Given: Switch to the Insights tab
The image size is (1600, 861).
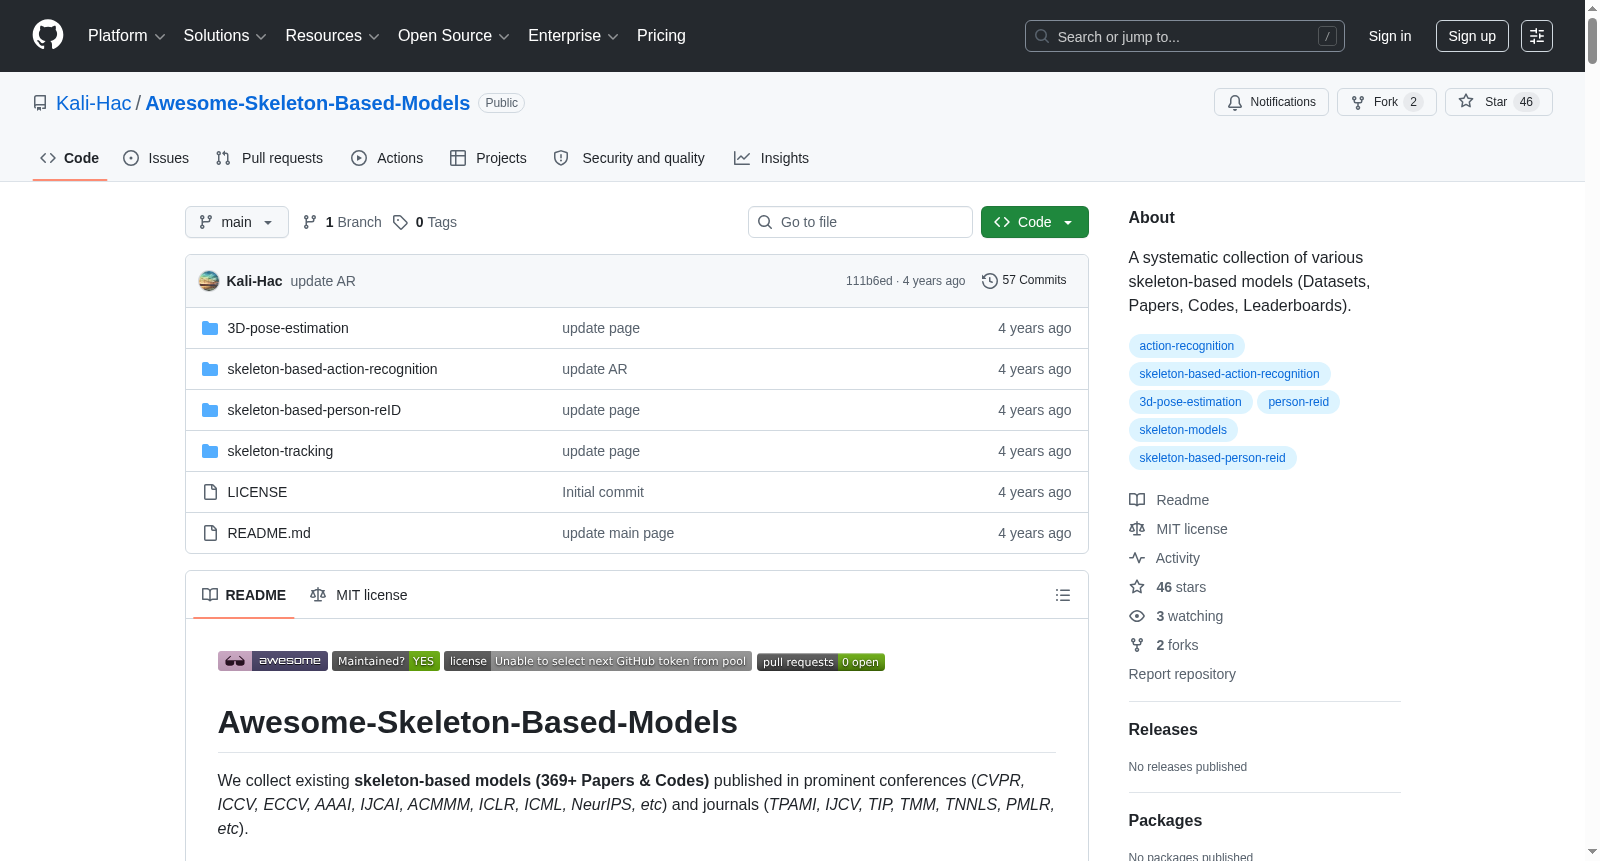Looking at the screenshot, I should [771, 158].
